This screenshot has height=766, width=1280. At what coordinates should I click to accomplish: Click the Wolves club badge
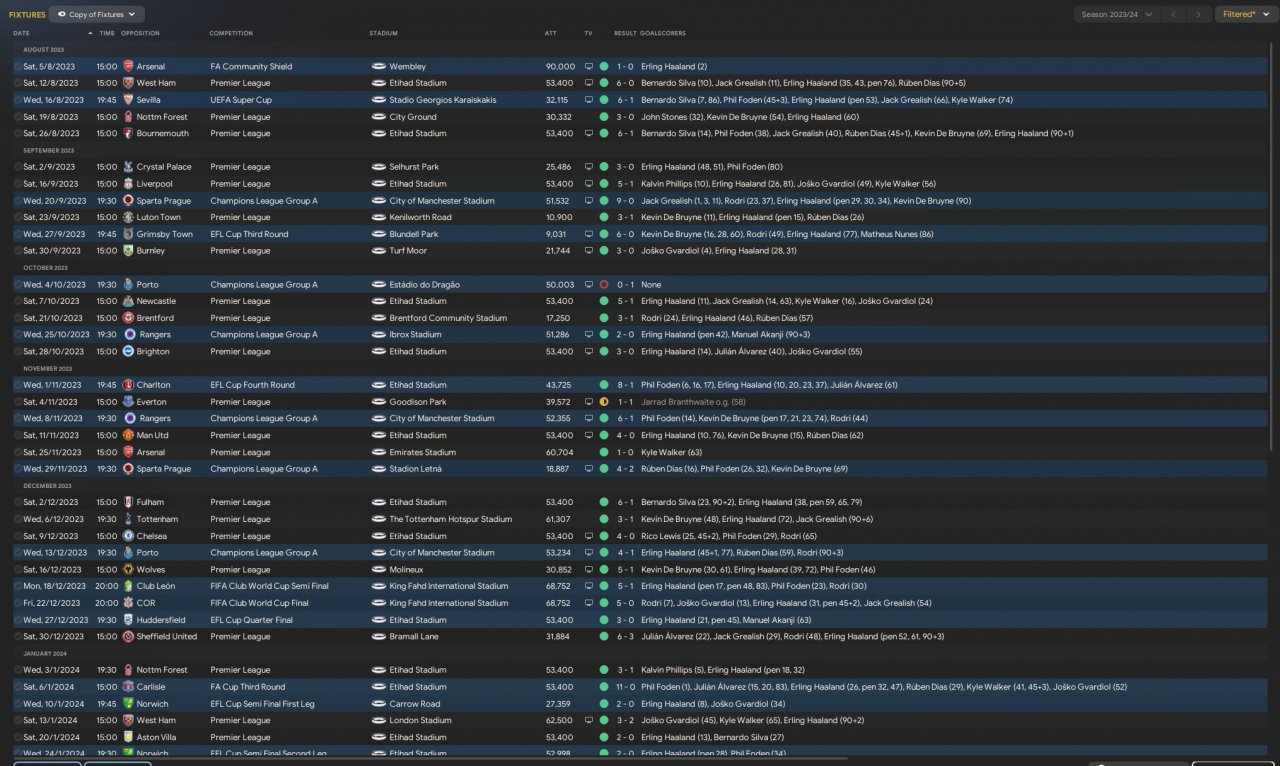click(128, 569)
